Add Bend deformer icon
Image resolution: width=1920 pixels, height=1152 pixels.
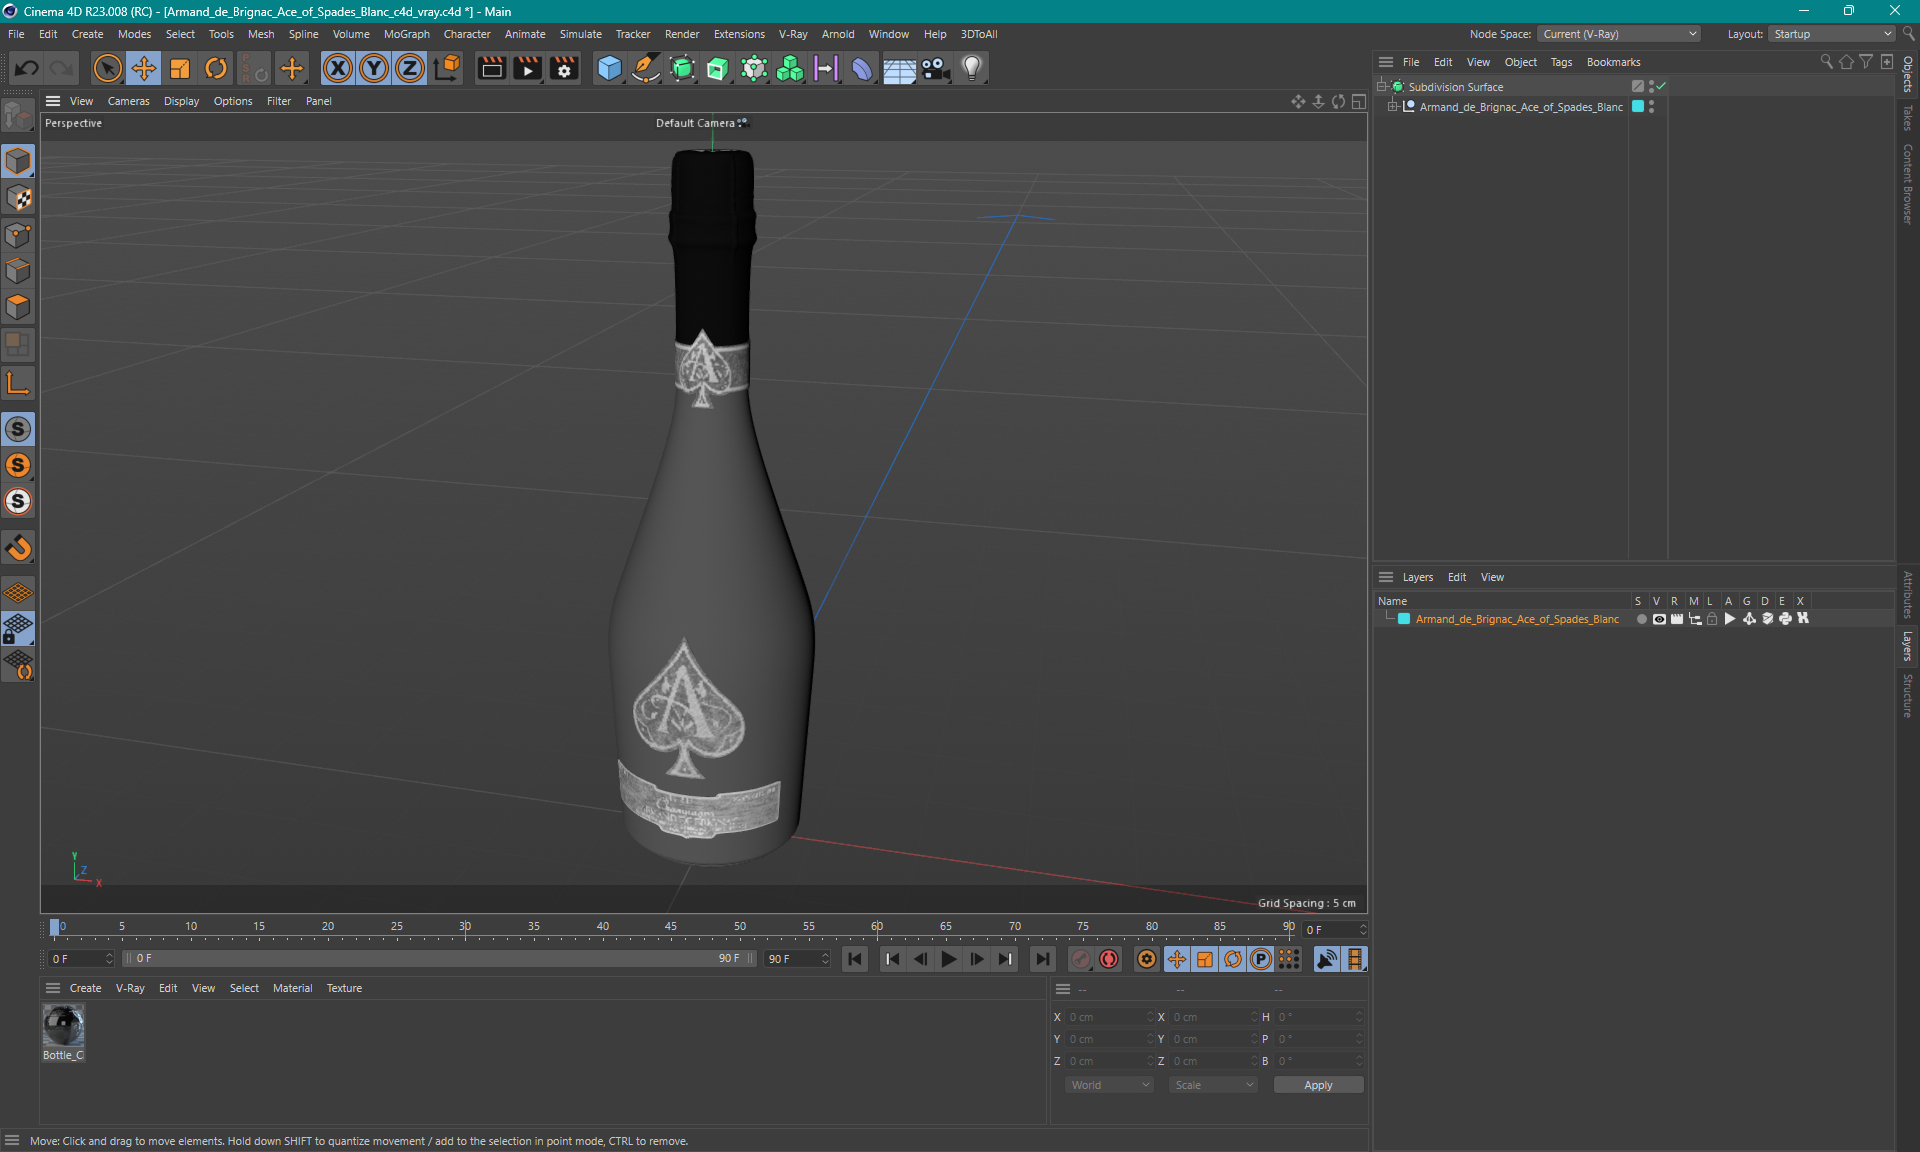pyautogui.click(x=862, y=68)
